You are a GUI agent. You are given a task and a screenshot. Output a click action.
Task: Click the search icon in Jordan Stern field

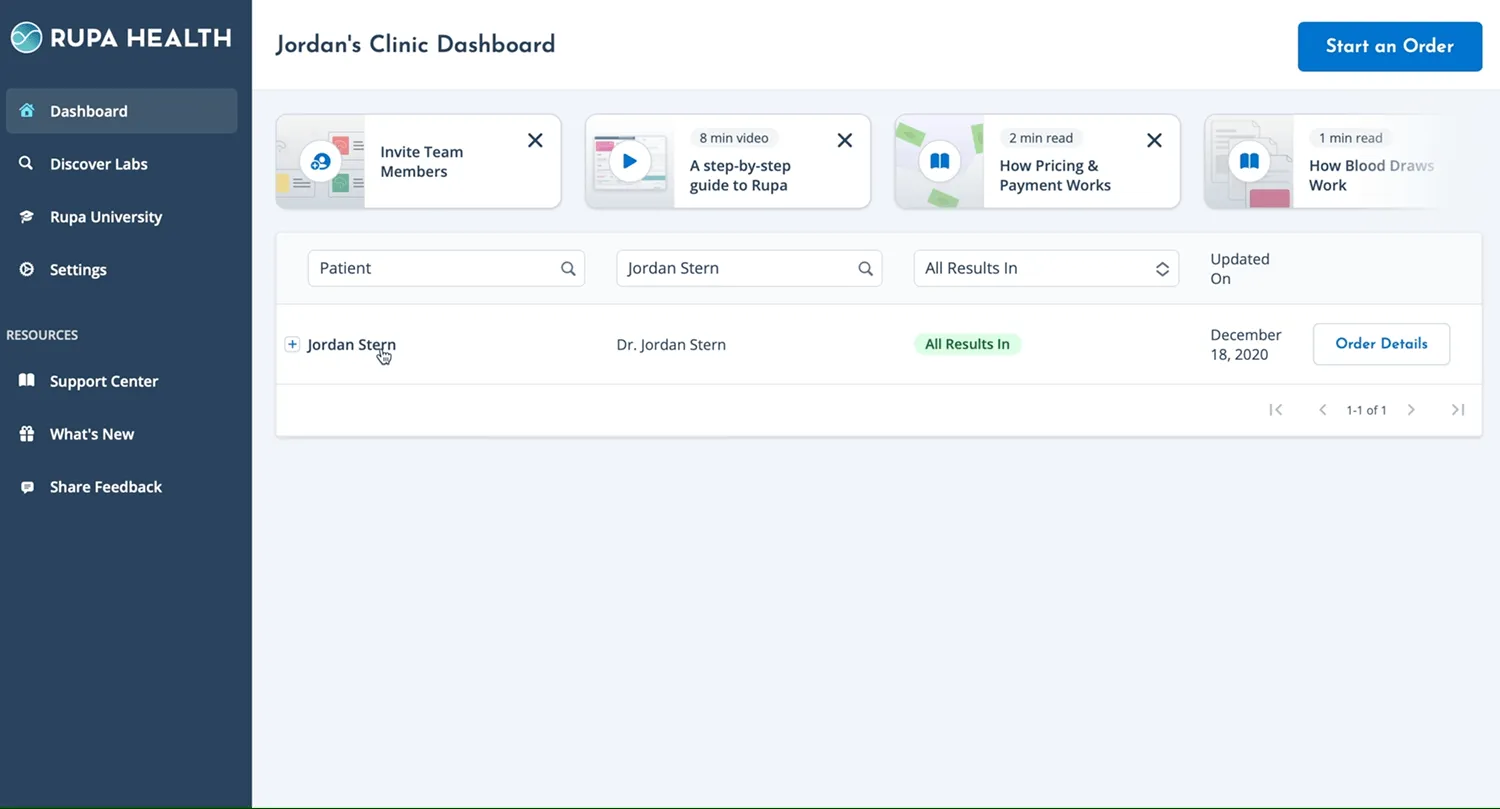(866, 268)
